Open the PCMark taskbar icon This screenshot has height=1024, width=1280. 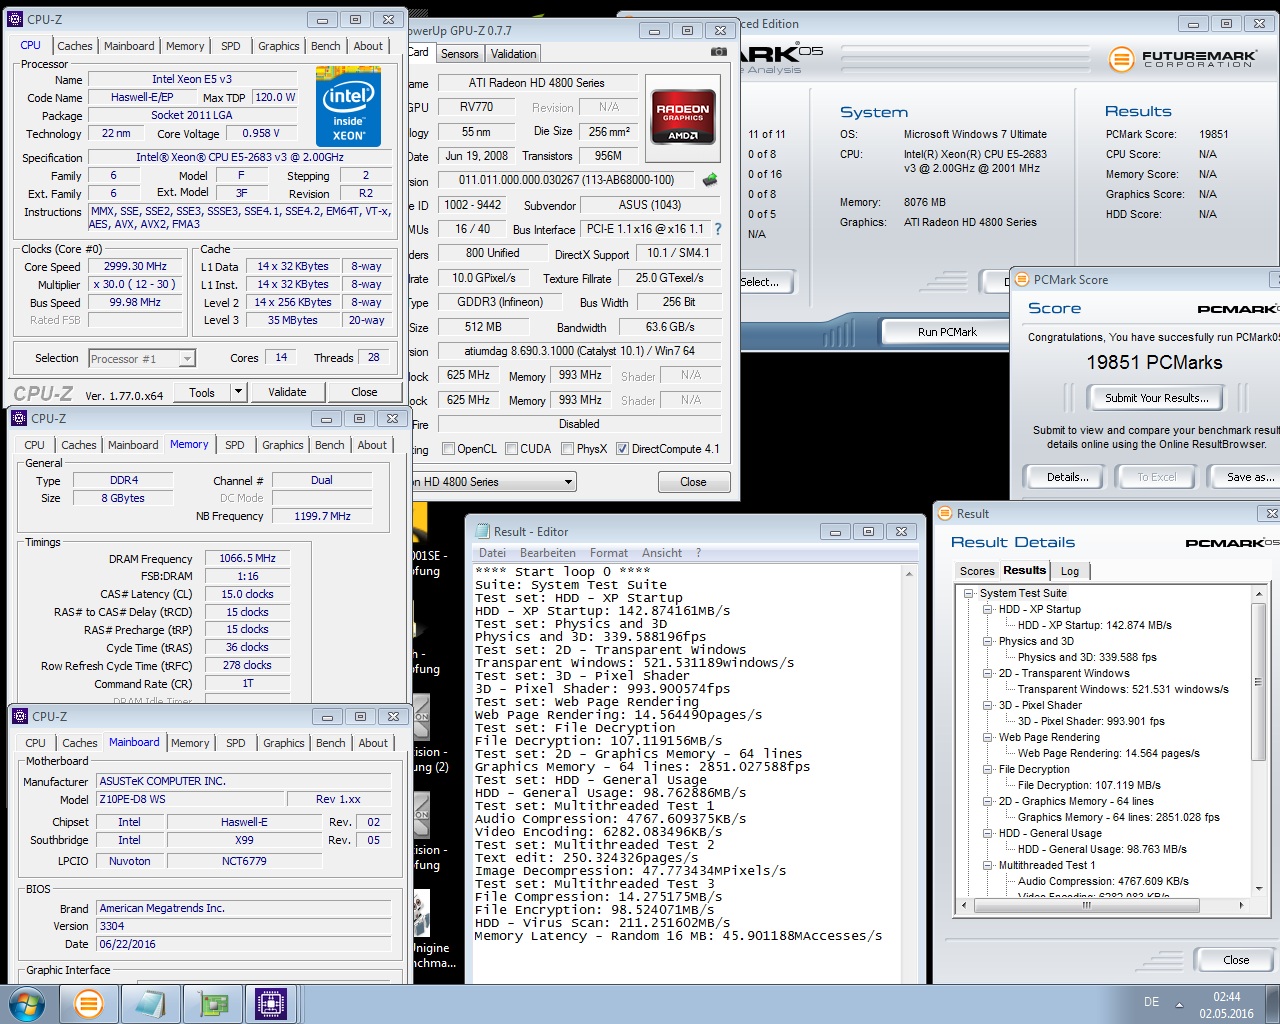tap(88, 1003)
